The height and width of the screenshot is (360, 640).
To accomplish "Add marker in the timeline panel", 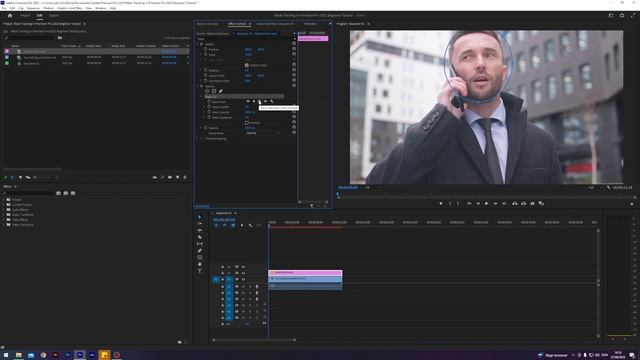I will tap(242, 225).
